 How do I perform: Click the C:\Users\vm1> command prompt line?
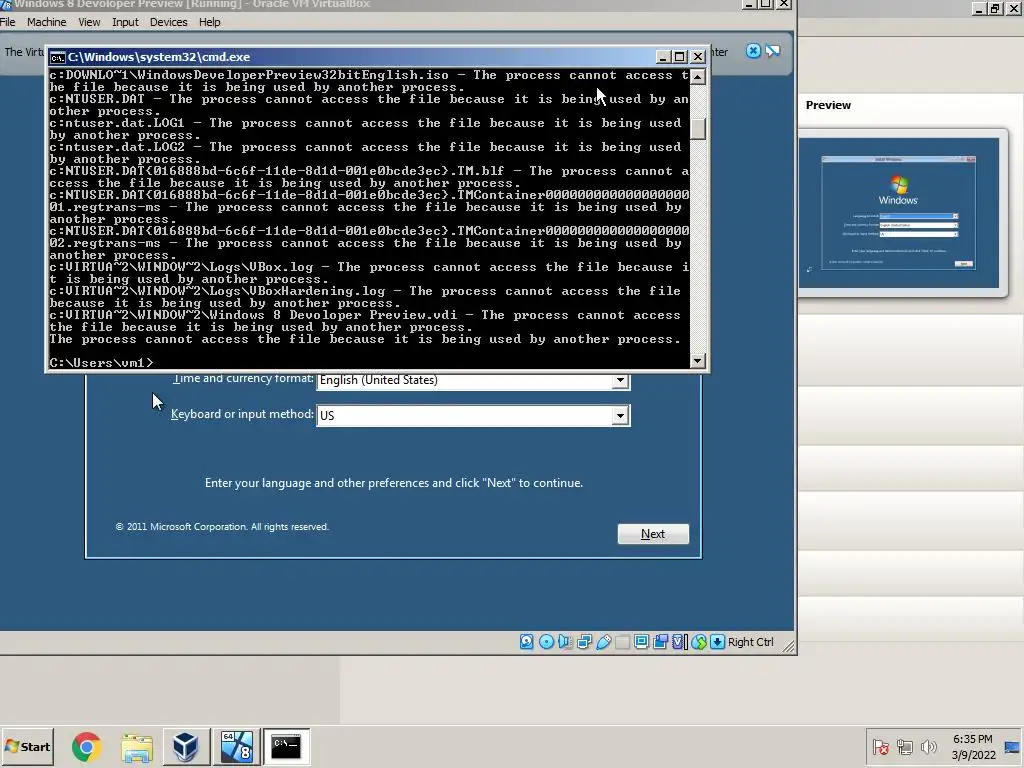(x=101, y=362)
